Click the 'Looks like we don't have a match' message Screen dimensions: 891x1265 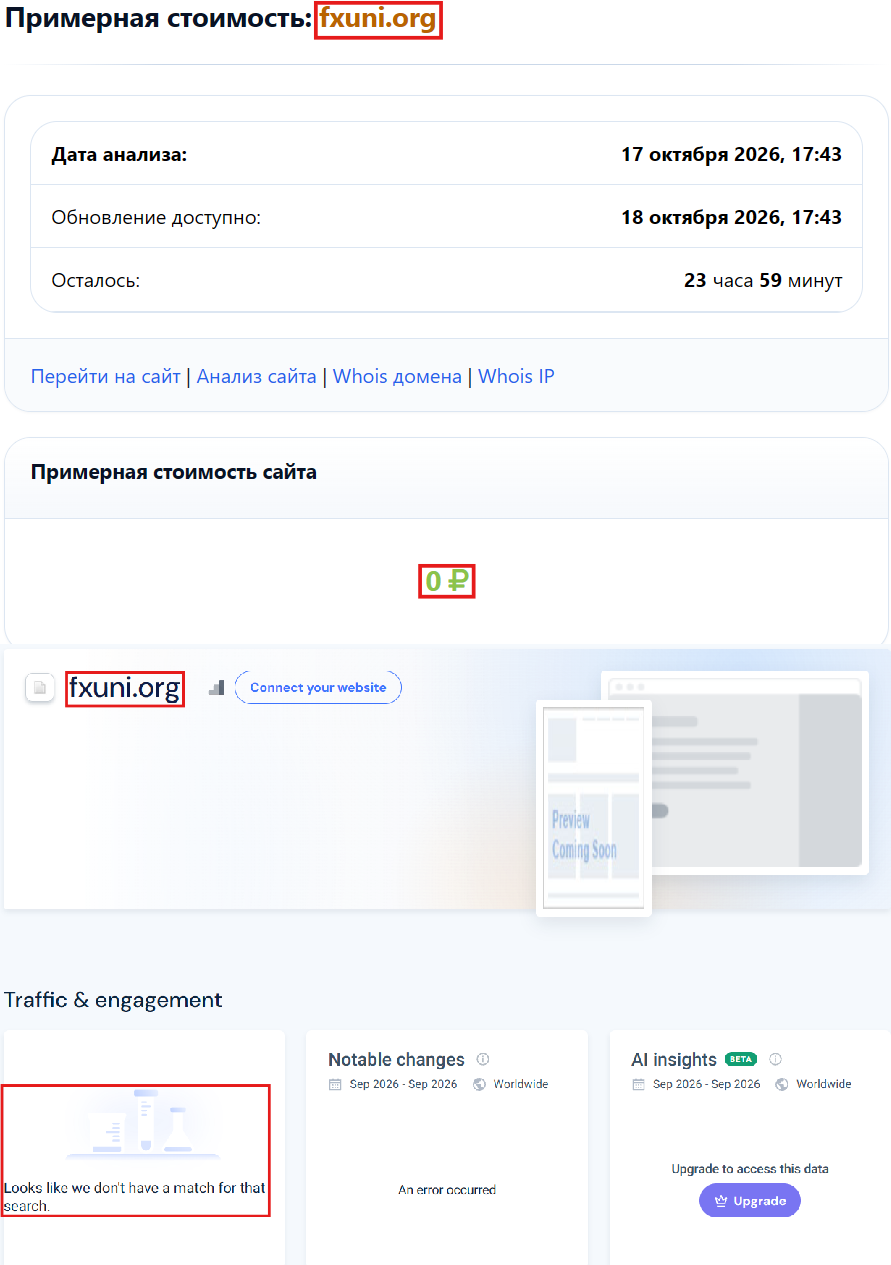click(135, 1197)
